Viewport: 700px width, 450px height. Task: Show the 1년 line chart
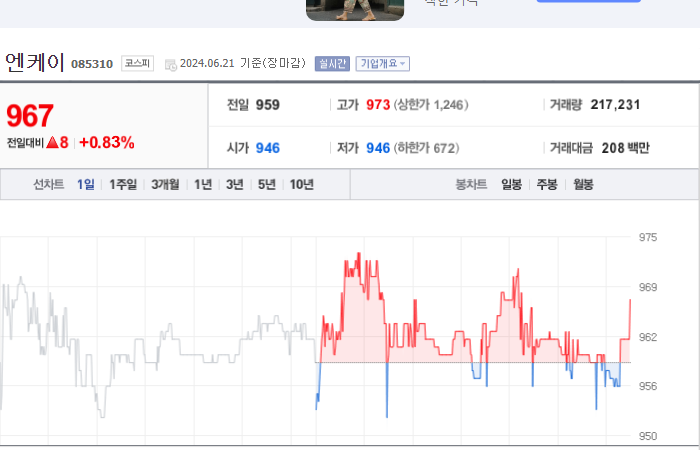tap(203, 184)
